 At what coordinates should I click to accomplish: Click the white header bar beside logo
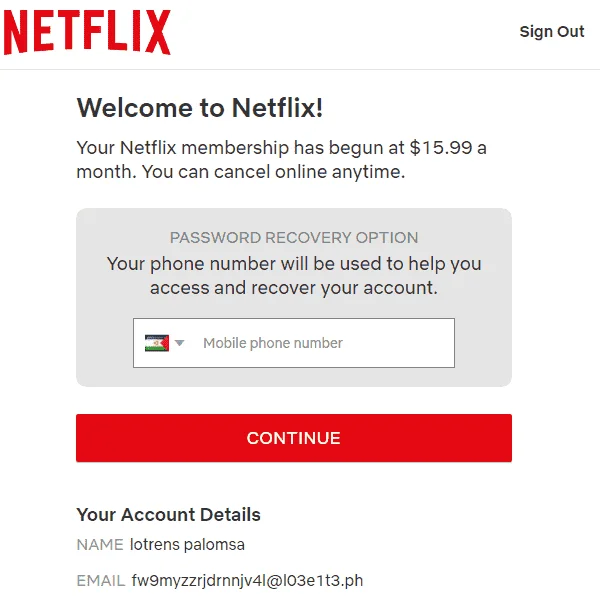point(345,34)
